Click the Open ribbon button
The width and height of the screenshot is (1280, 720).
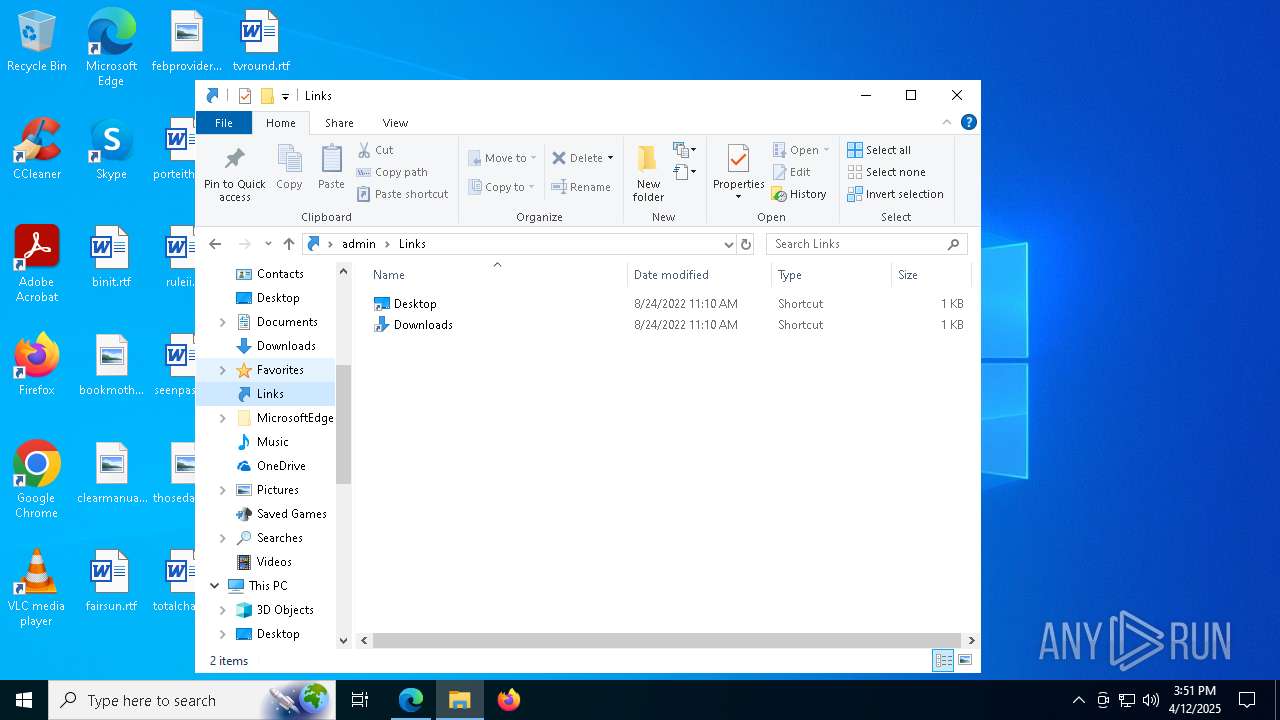pyautogui.click(x=801, y=150)
